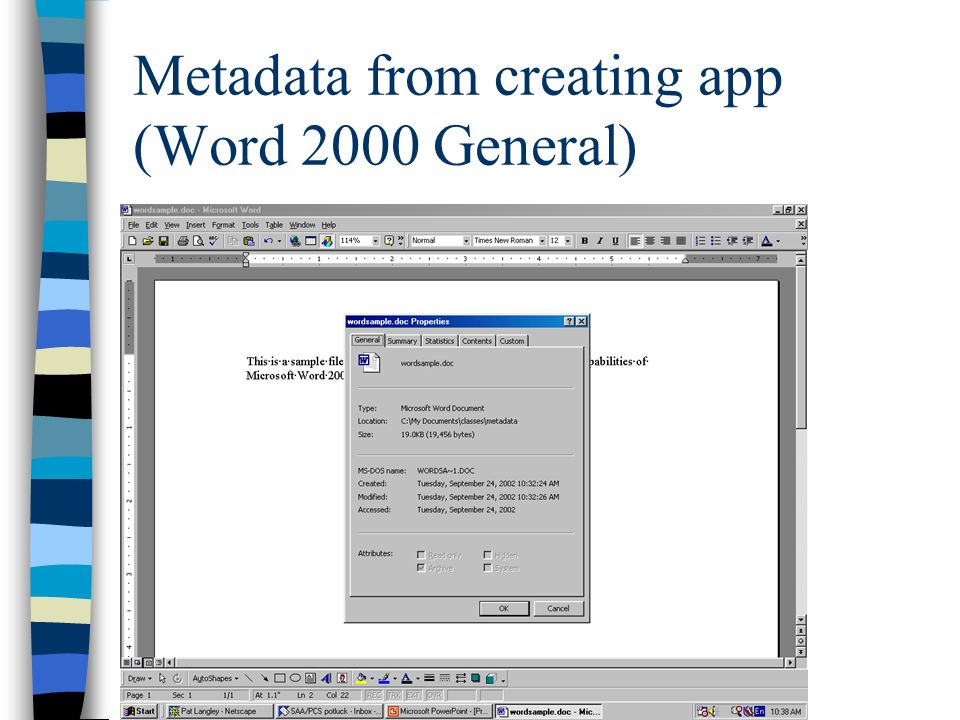Click the Open folder toolbar icon
This screenshot has height=720, width=960.
[x=148, y=241]
